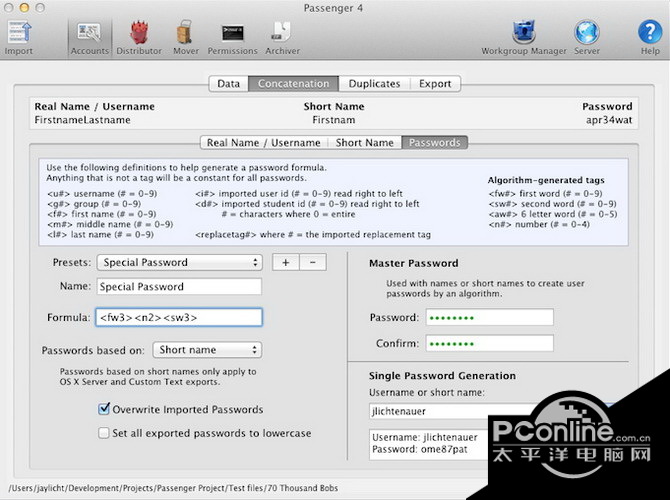This screenshot has width=670, height=500.
Task: Minimize the Passenger 4 window
Action: [24, 7]
